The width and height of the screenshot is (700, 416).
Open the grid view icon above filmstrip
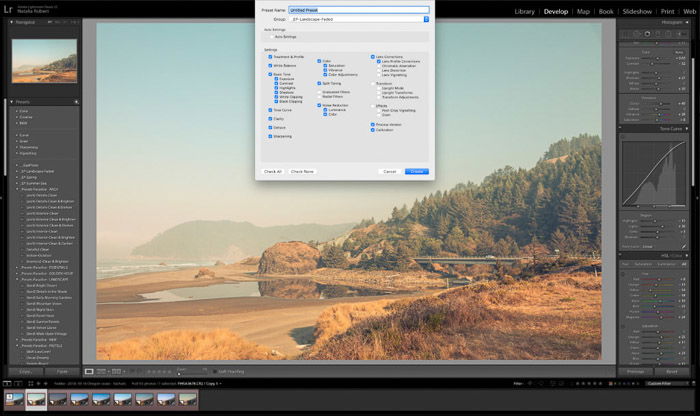tap(31, 383)
